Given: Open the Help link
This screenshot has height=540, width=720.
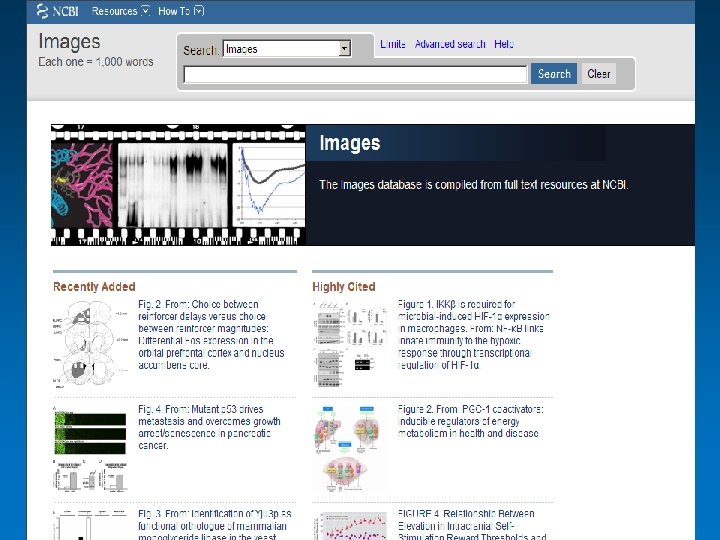Looking at the screenshot, I should (x=504, y=44).
